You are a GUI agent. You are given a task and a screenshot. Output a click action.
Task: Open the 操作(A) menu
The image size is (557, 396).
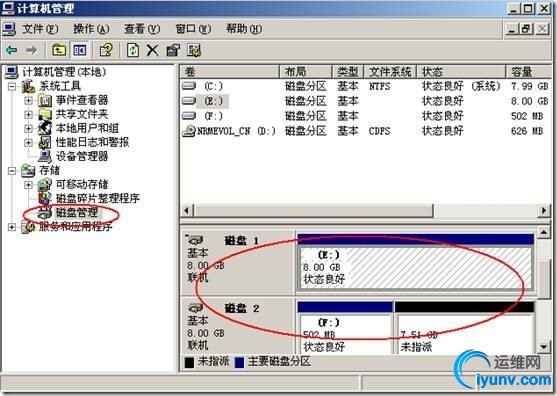[x=91, y=29]
